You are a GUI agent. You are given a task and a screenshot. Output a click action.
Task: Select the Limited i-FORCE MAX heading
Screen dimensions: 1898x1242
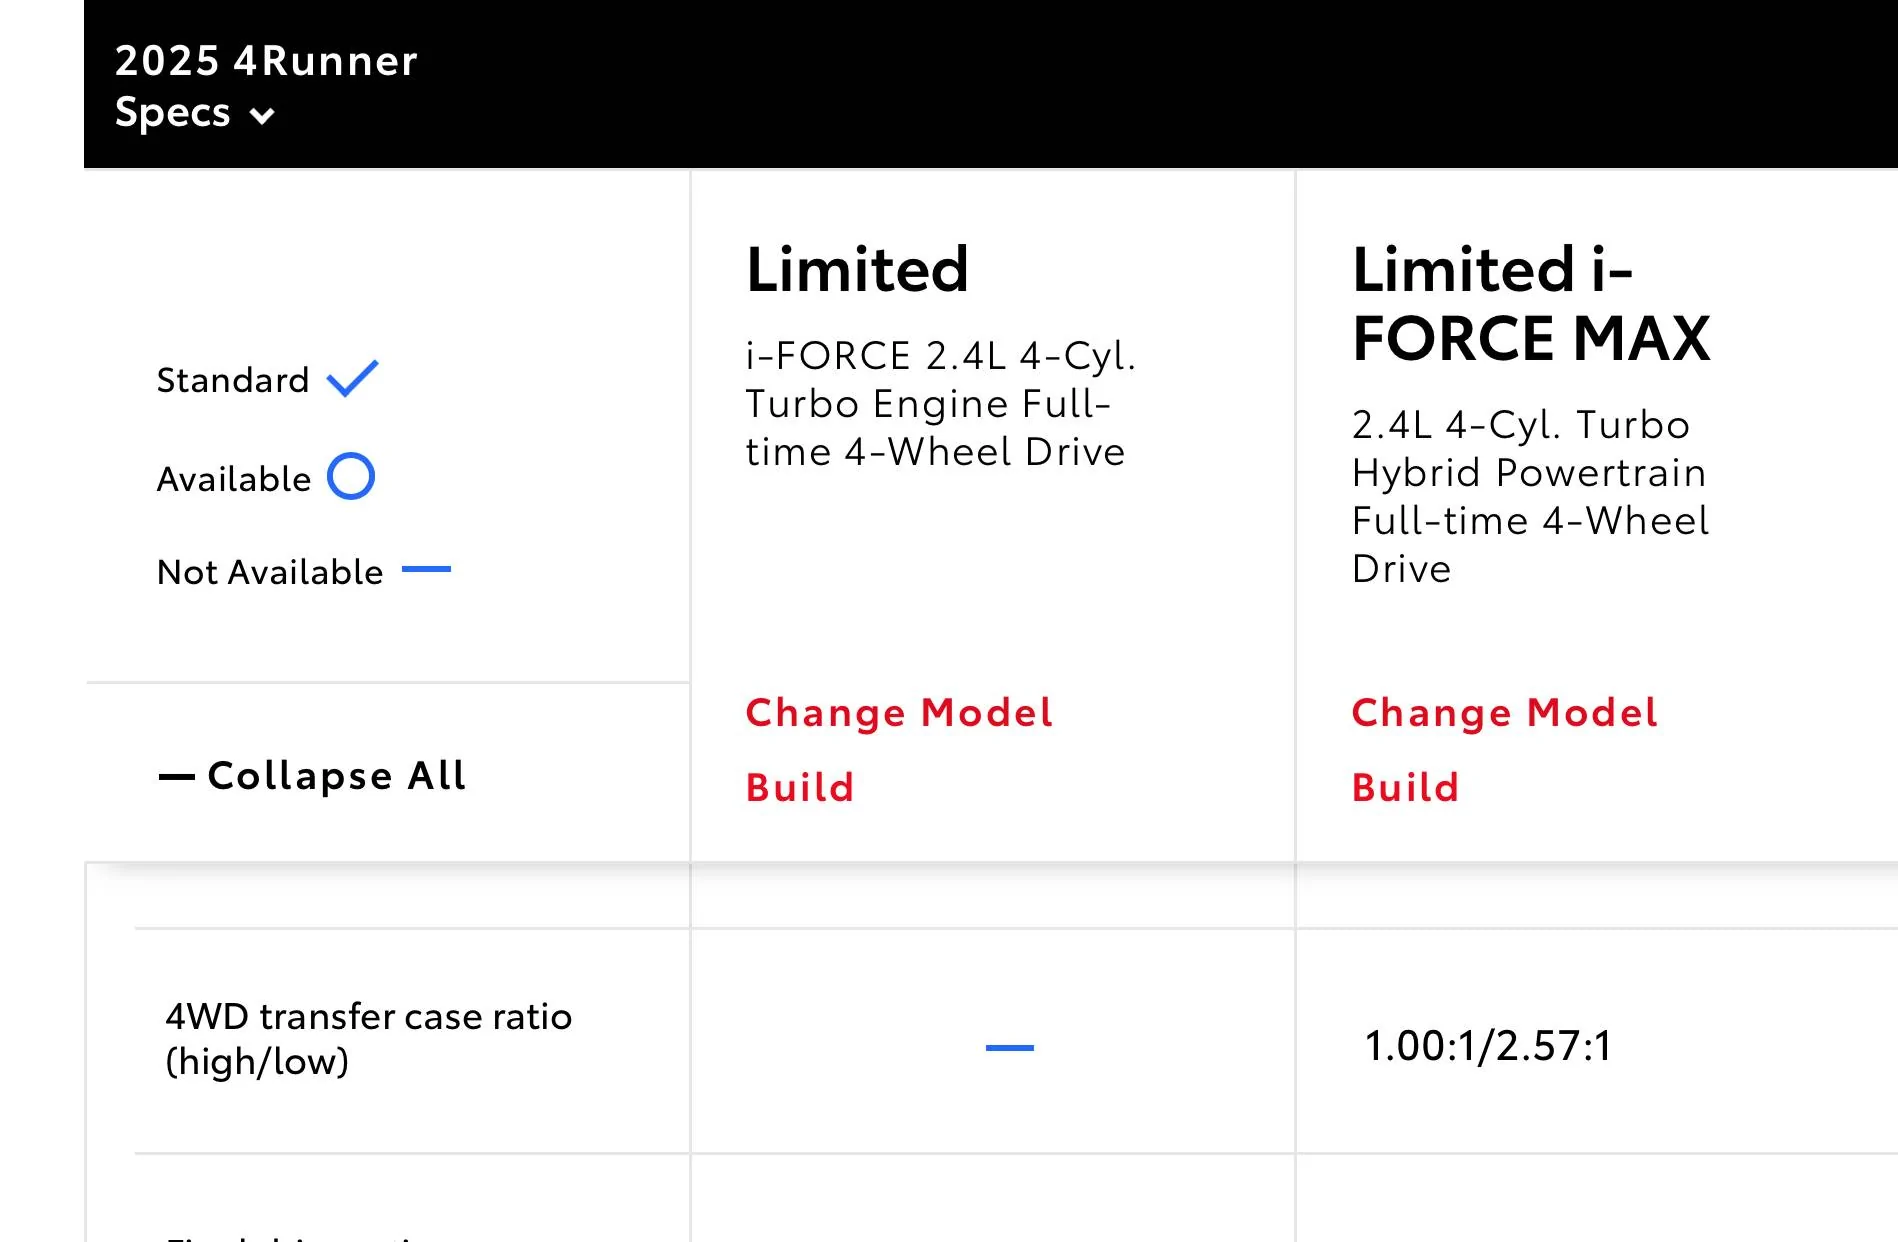(x=1531, y=303)
